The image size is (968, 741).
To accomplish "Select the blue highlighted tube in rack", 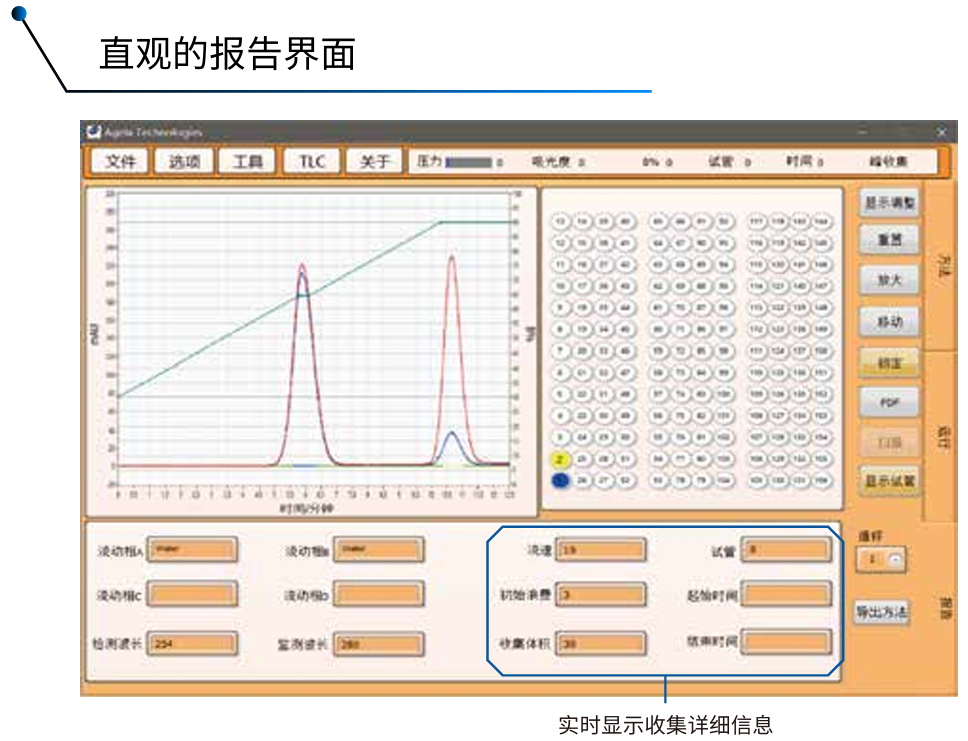I will pos(561,481).
